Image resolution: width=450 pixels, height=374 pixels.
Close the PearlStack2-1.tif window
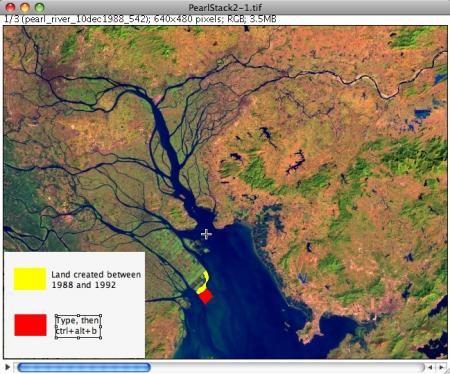(11, 7)
